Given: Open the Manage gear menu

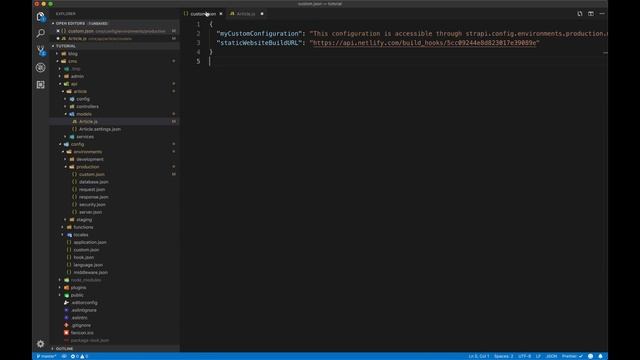Looking at the screenshot, I should (x=40, y=344).
